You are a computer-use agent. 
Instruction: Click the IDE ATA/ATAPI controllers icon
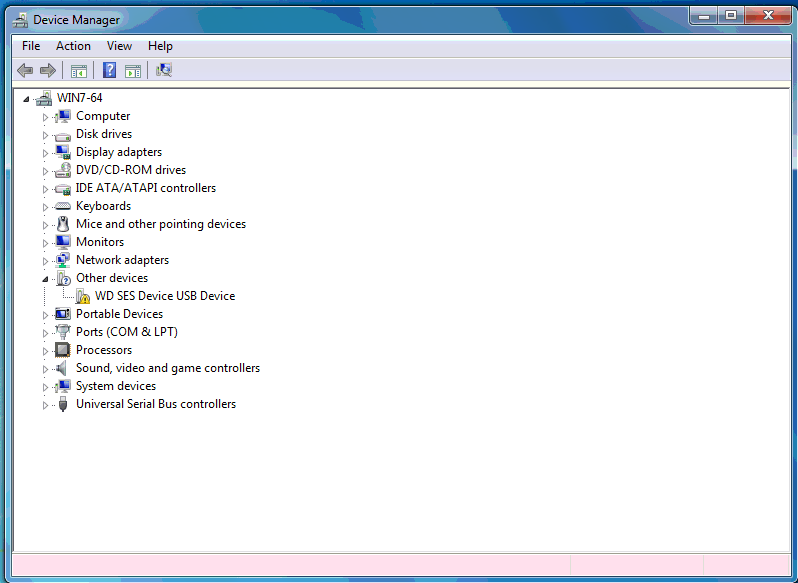pyautogui.click(x=63, y=189)
